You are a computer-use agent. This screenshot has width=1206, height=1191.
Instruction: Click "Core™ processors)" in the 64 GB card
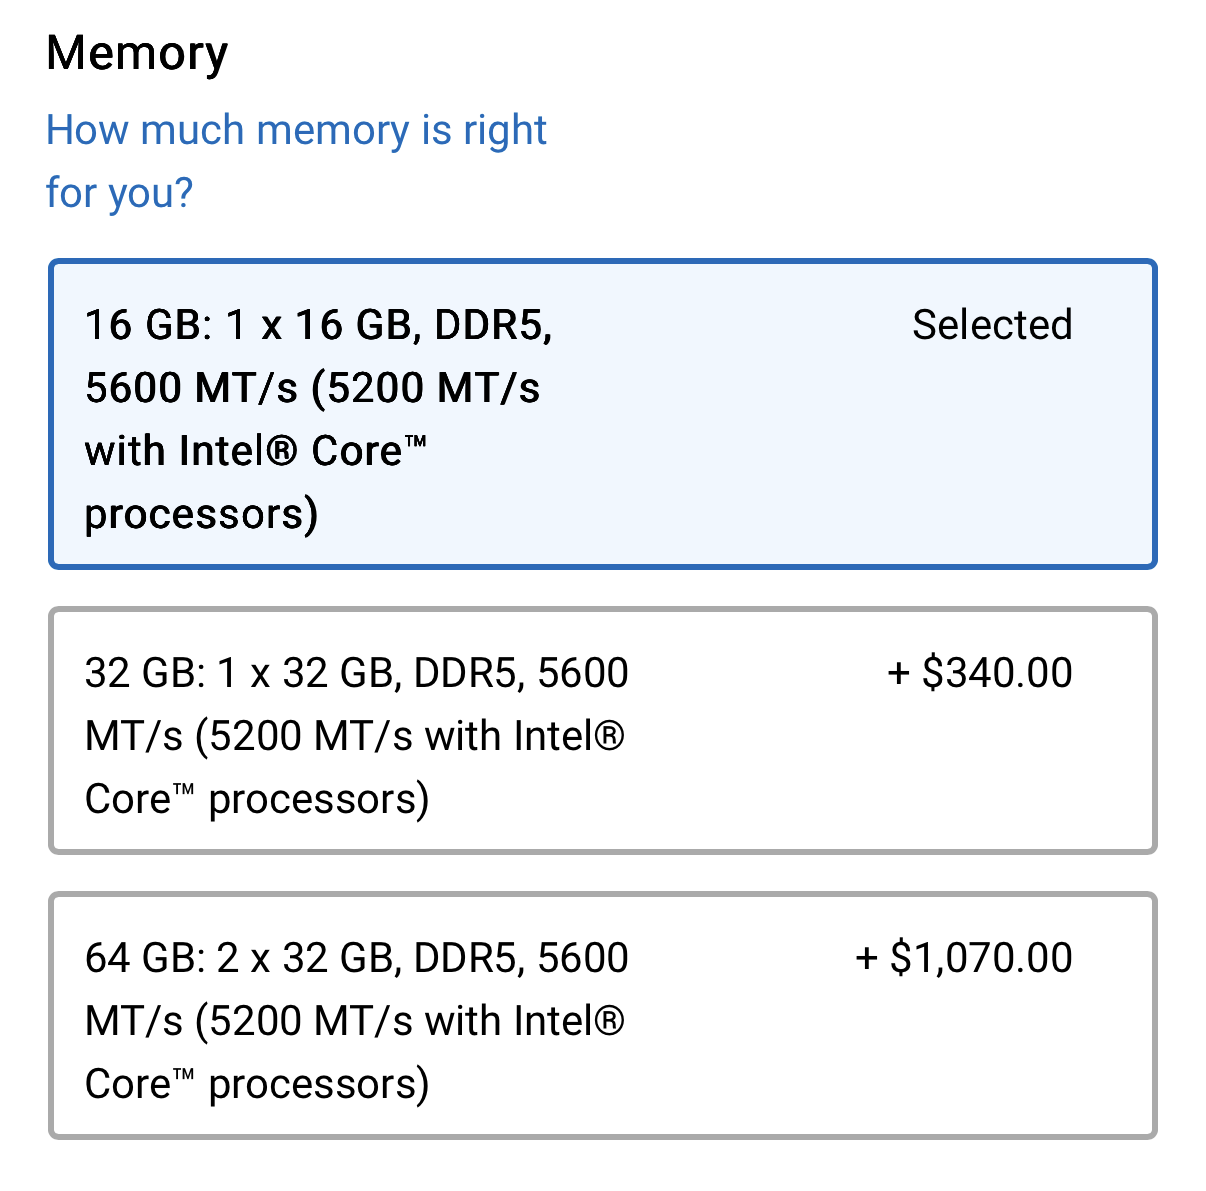point(257,1084)
